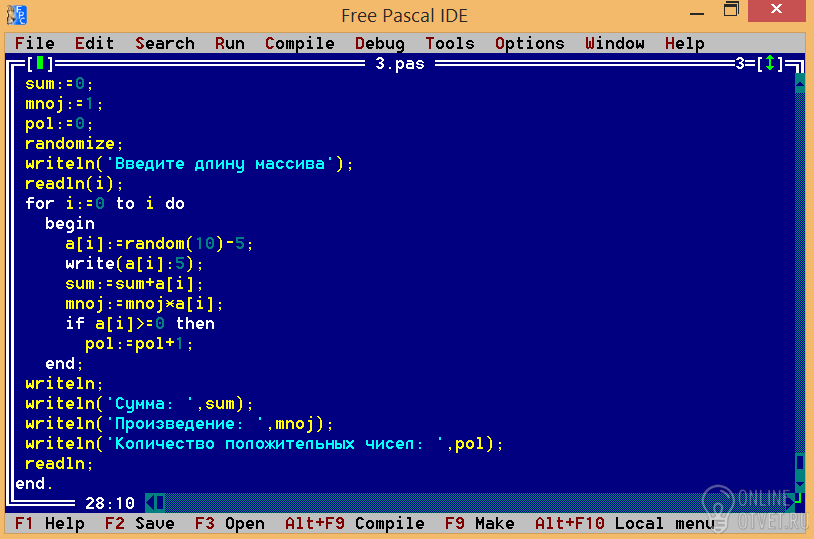Image resolution: width=814 pixels, height=539 pixels.
Task: Click the 'Произведение: ' writeln line
Action: tap(180, 423)
